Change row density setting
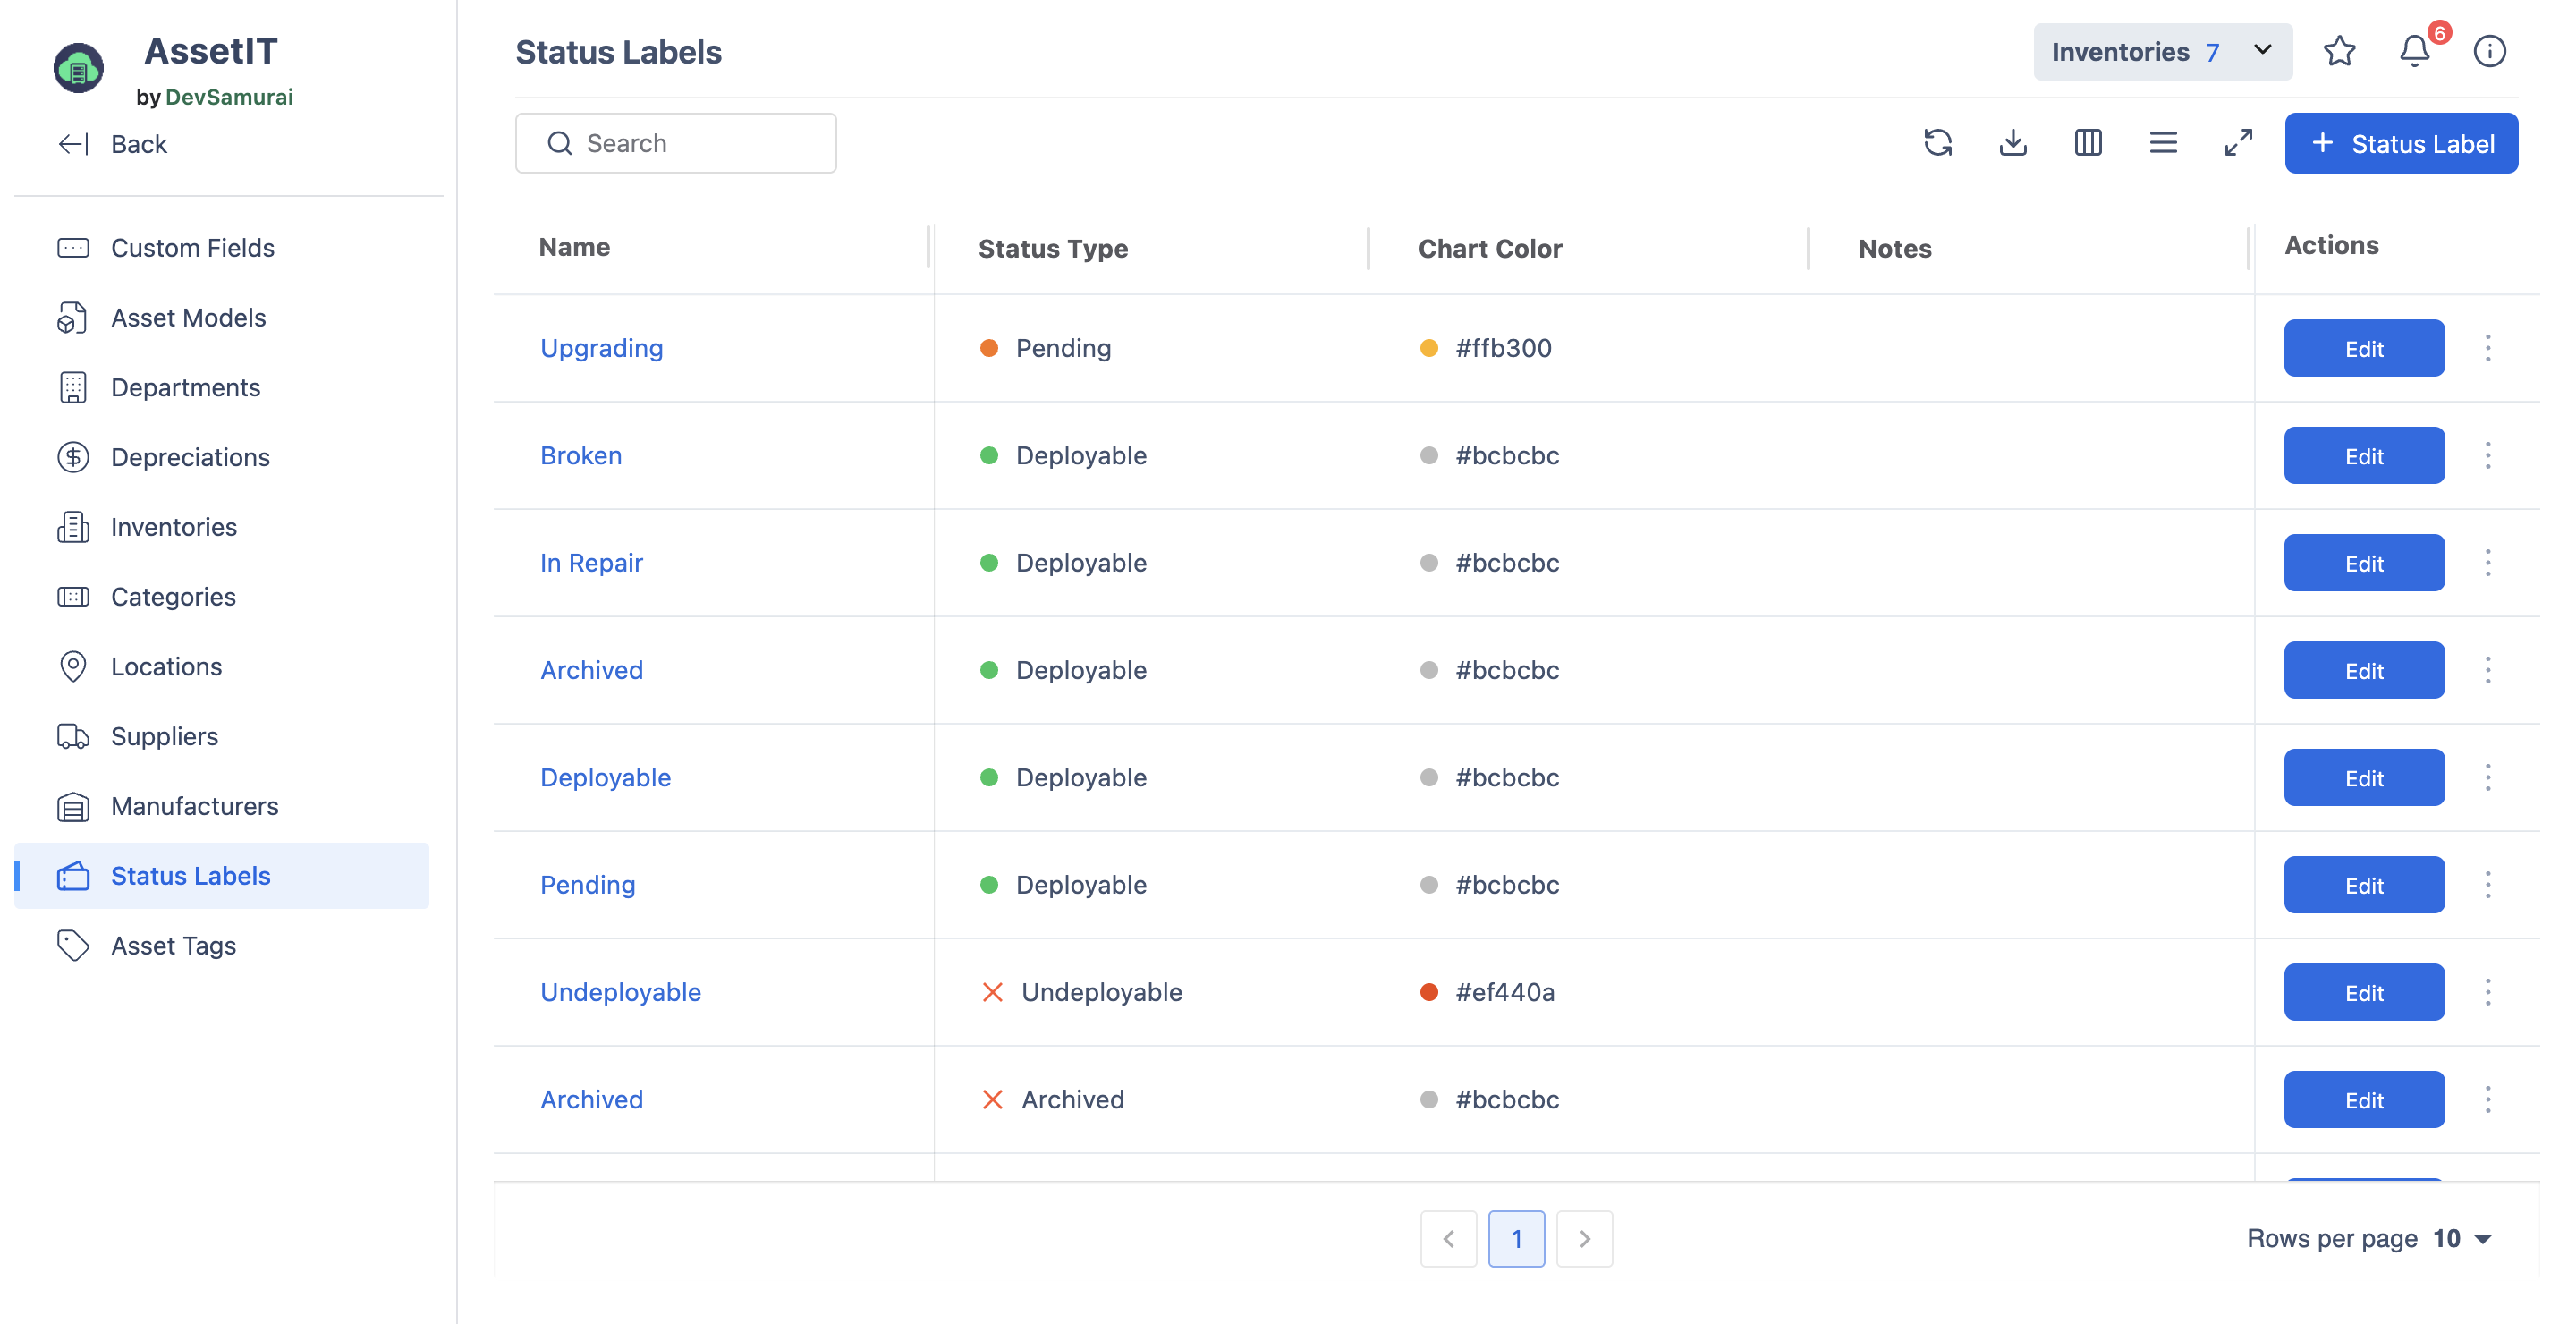The image size is (2576, 1324). [2163, 143]
